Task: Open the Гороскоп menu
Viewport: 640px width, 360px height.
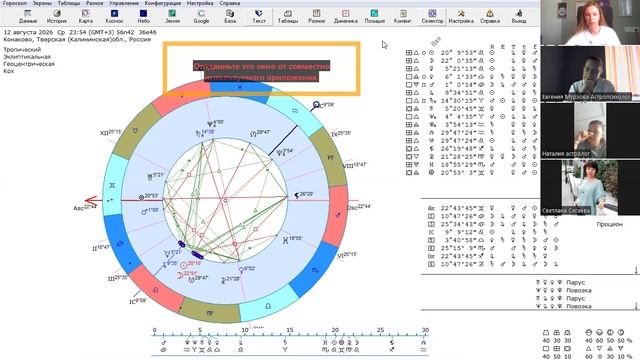Action: [15, 3]
